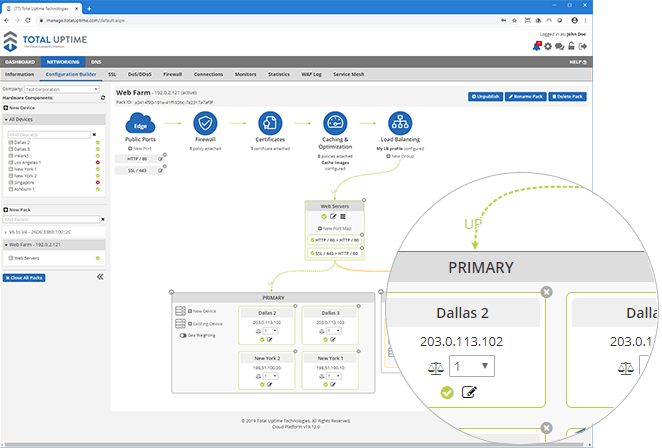Click the Firewall shield icon in the pipeline
This screenshot has height=448, width=662.
[207, 123]
